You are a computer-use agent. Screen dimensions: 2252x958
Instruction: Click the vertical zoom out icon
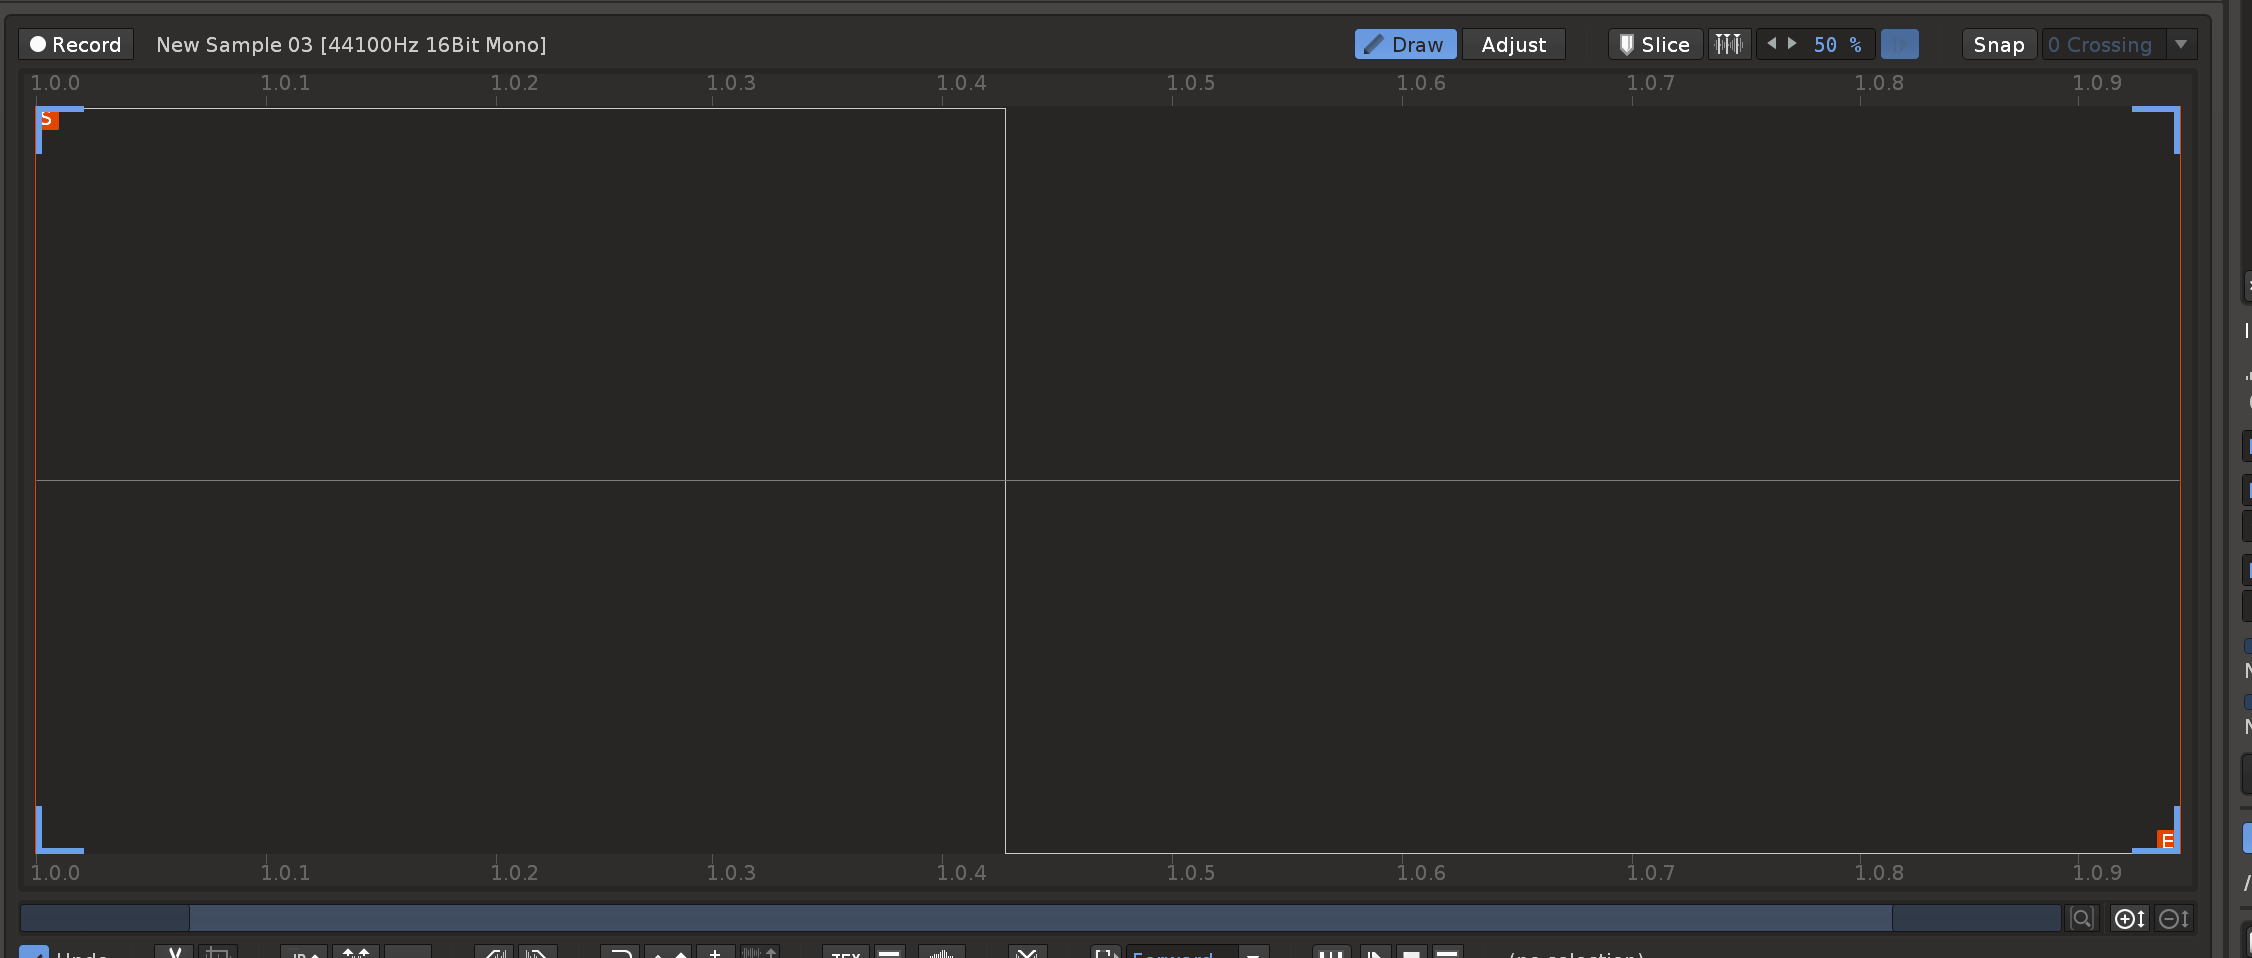coord(2174,918)
